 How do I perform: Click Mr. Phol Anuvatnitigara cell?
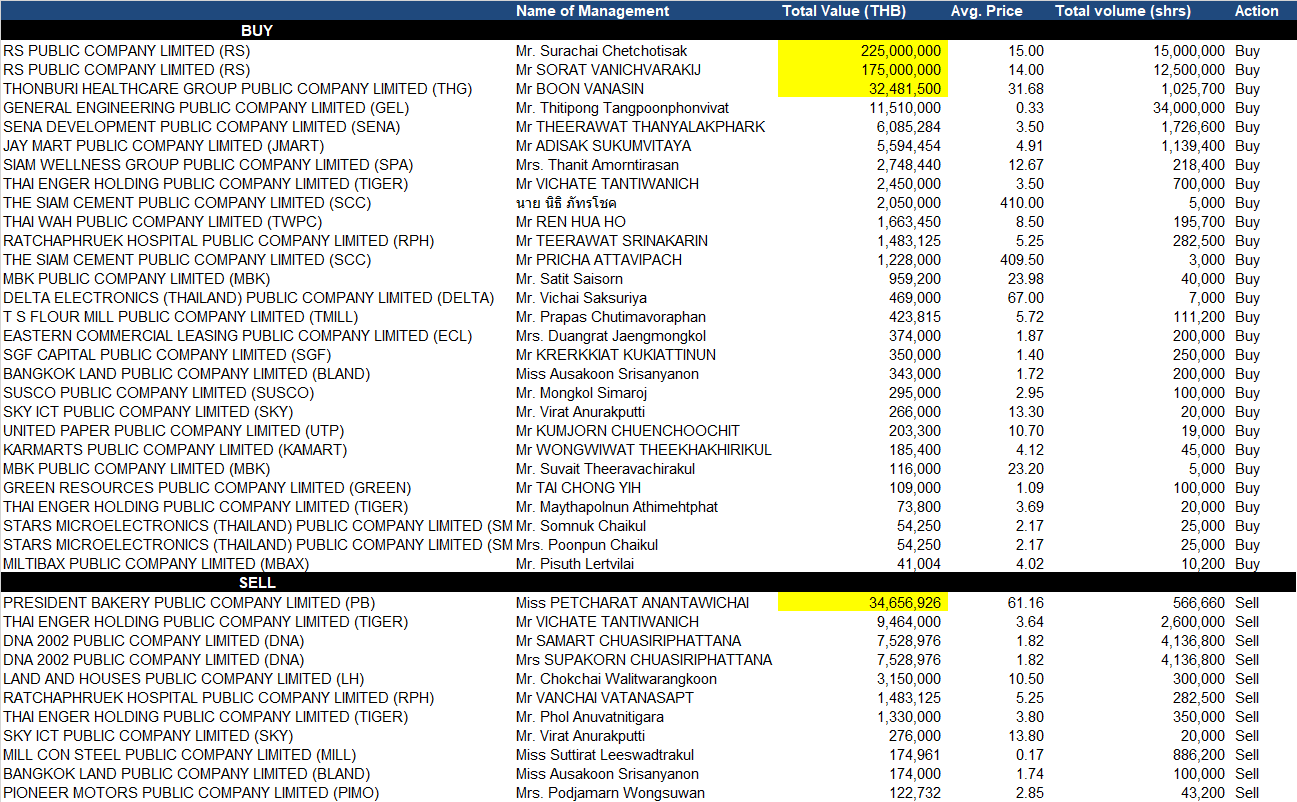tap(590, 717)
